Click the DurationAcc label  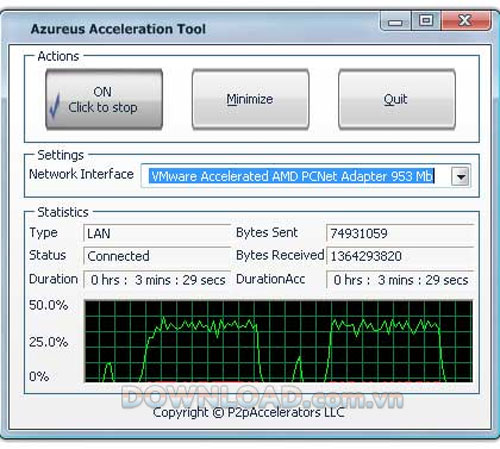[270, 279]
